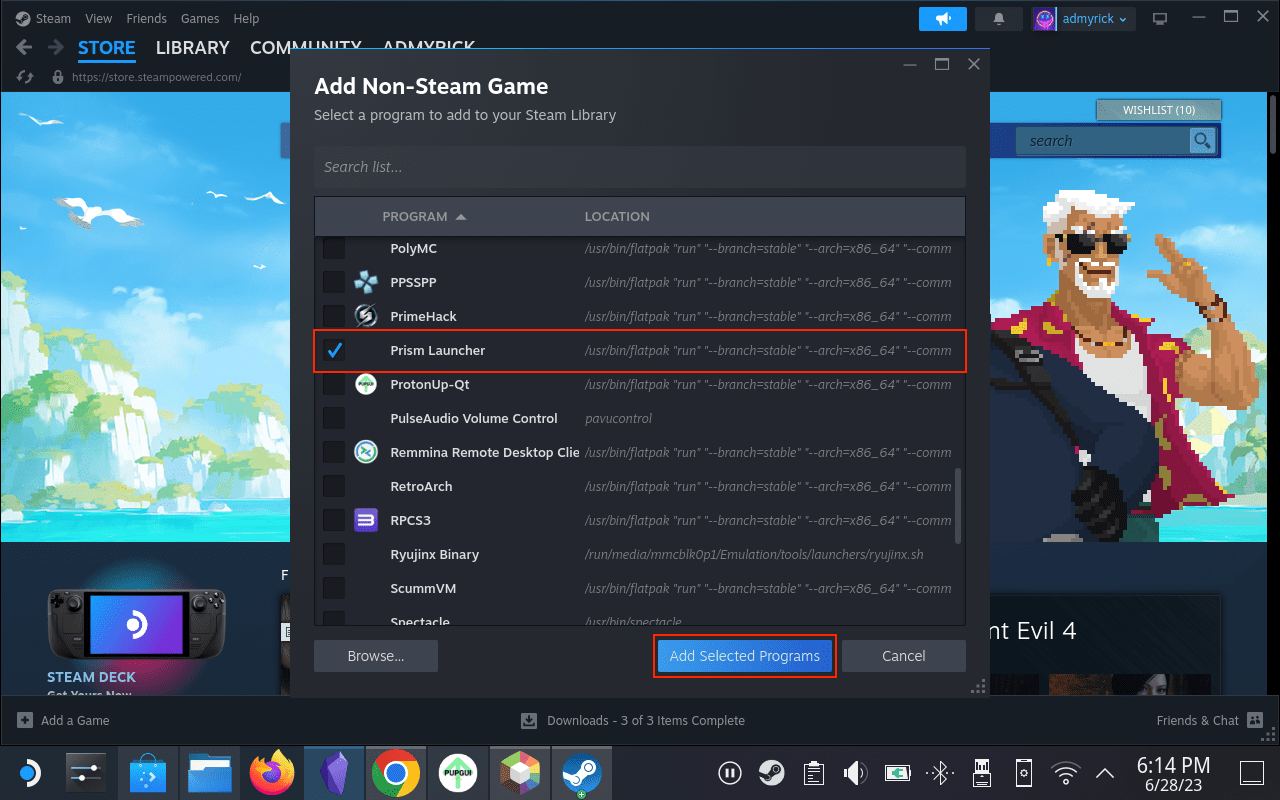Click the PrimeHack program icon
This screenshot has width=1280, height=800.
pyautogui.click(x=365, y=316)
